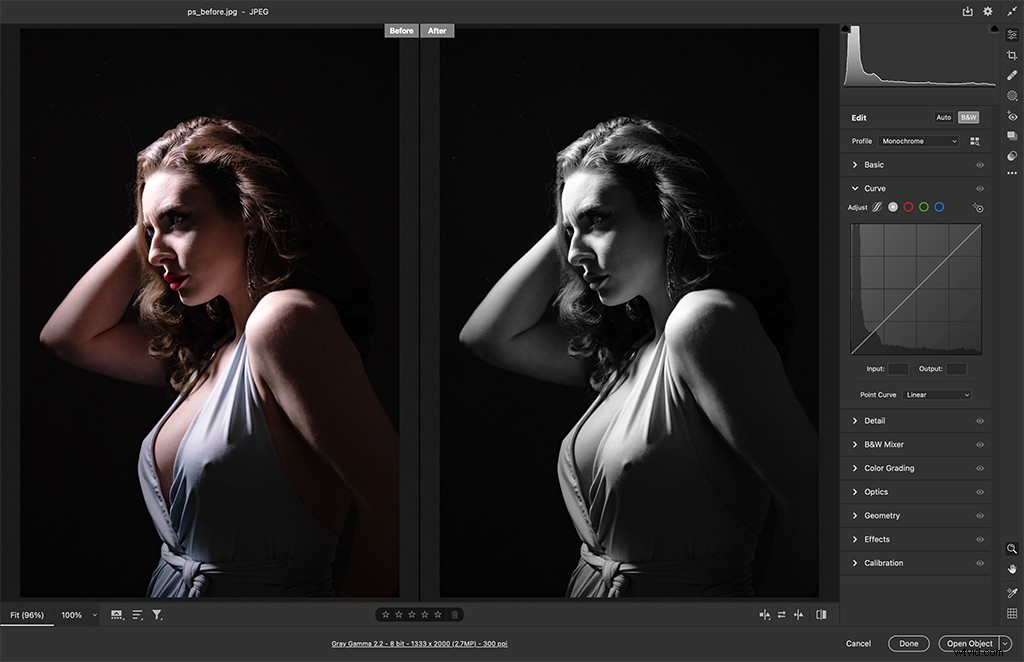Open the Gray Gamma workflow options link
The image size is (1024, 662).
pyautogui.click(x=420, y=644)
